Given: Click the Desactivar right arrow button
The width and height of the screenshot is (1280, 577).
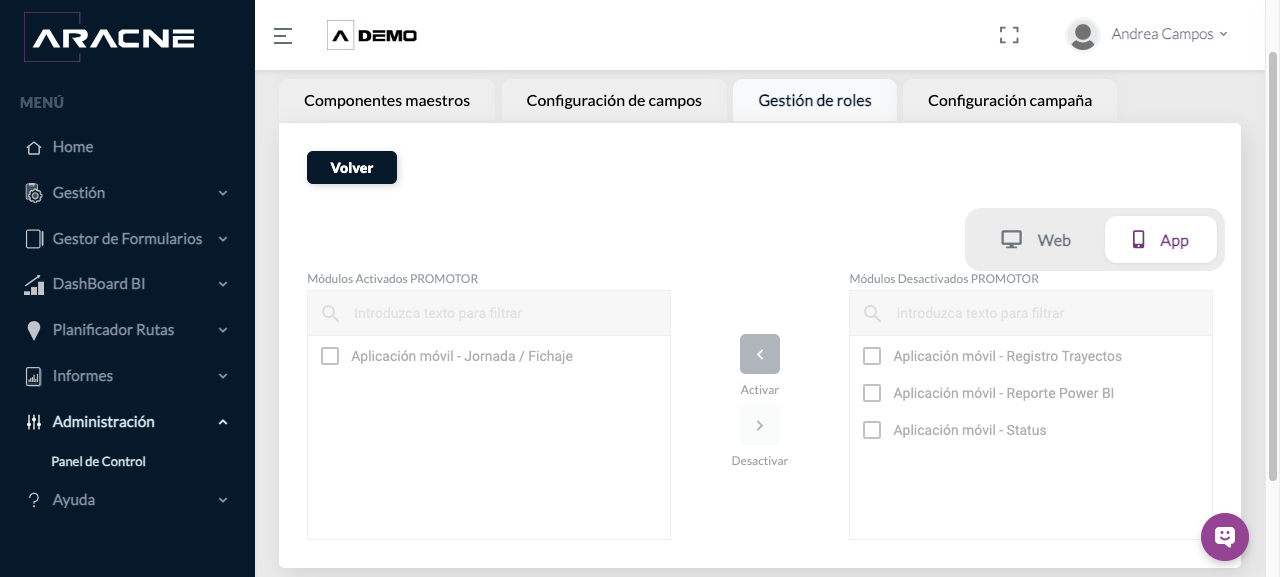Looking at the screenshot, I should pos(760,425).
